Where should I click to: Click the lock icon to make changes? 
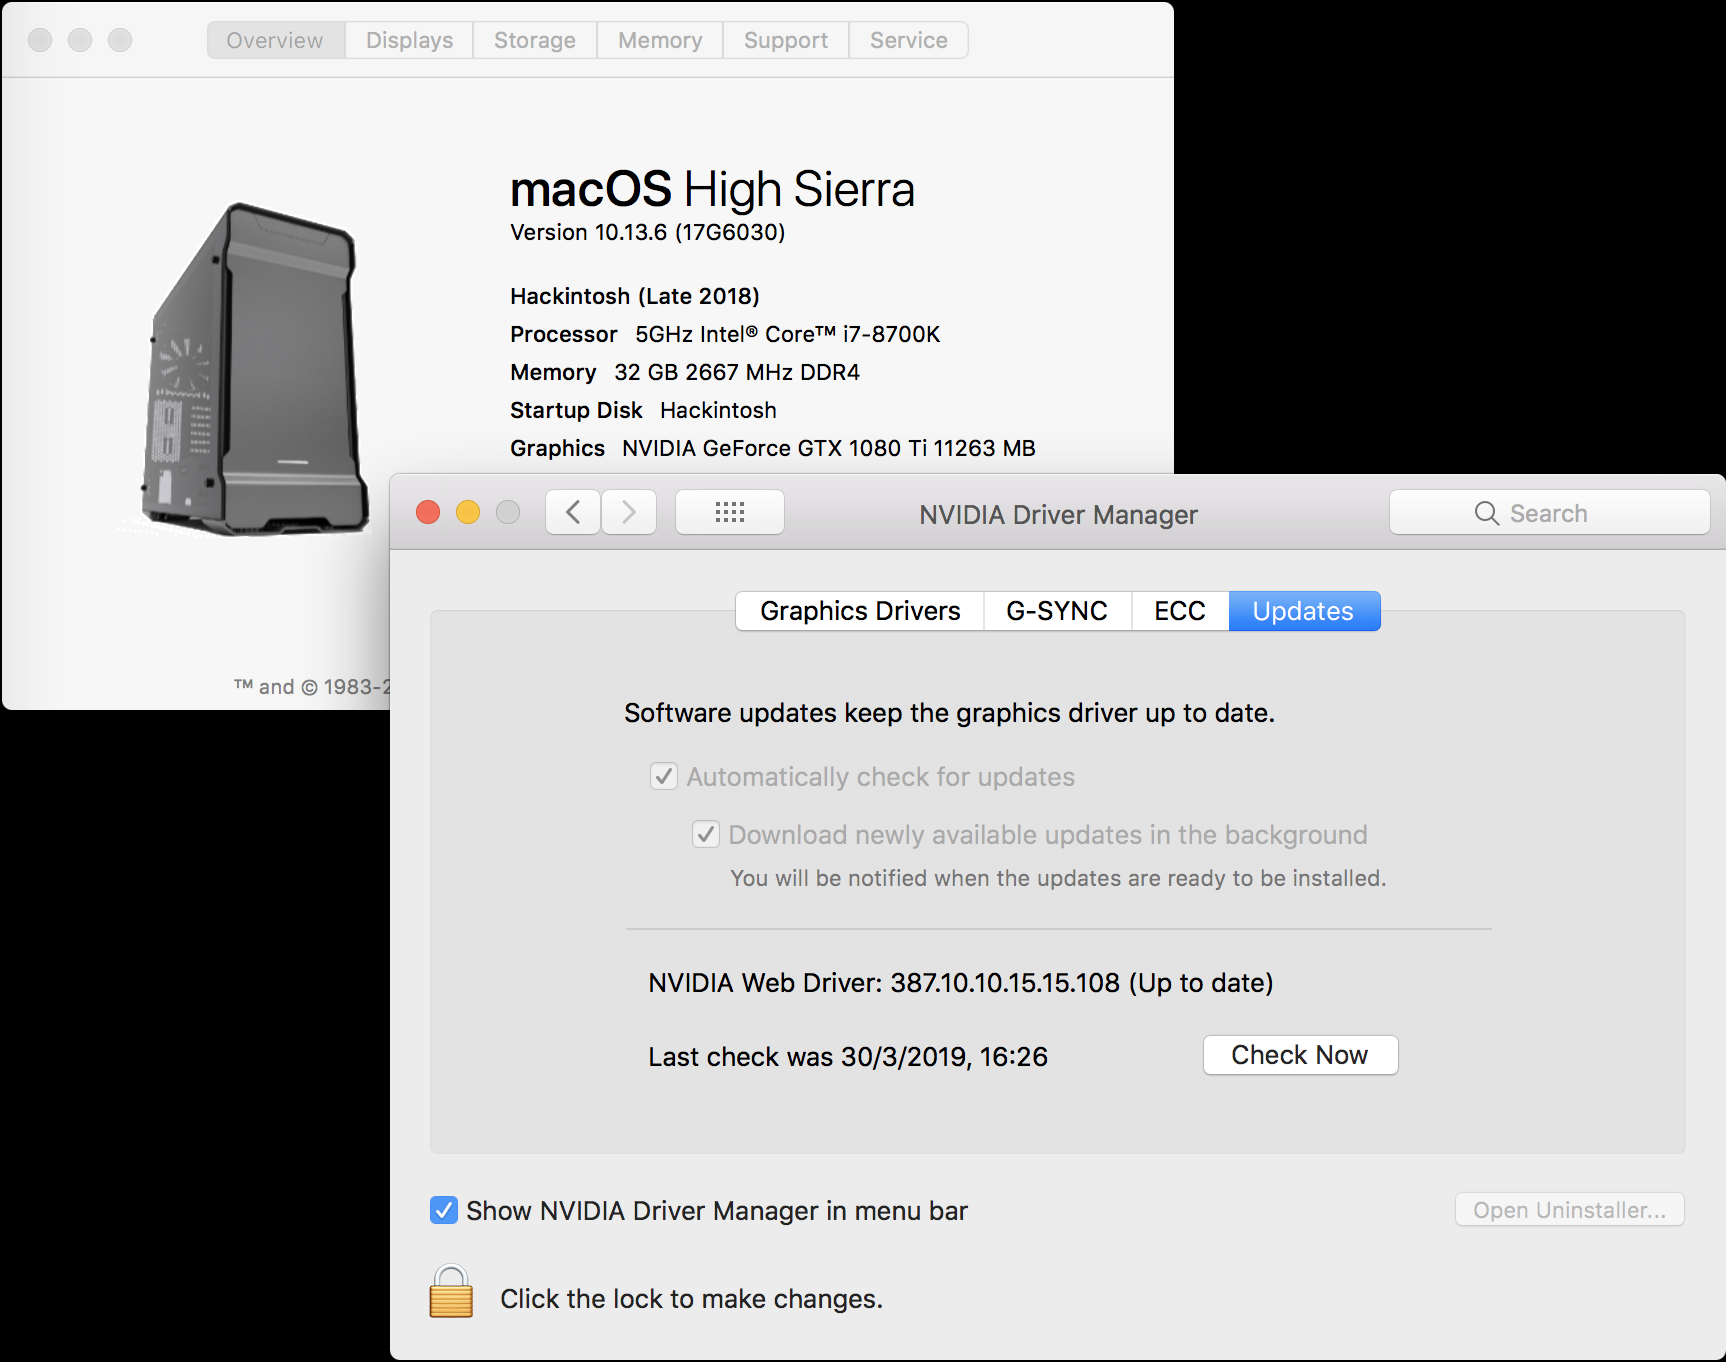[x=451, y=1292]
